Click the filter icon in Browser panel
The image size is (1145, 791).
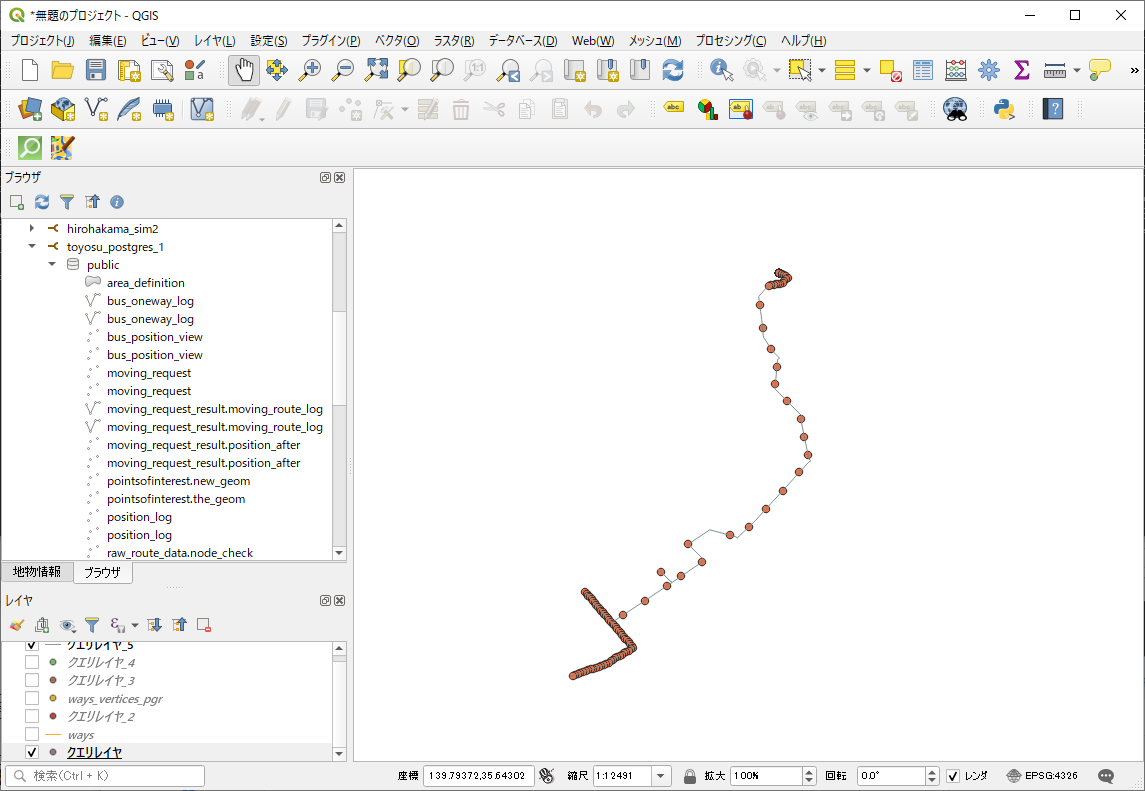(x=67, y=202)
